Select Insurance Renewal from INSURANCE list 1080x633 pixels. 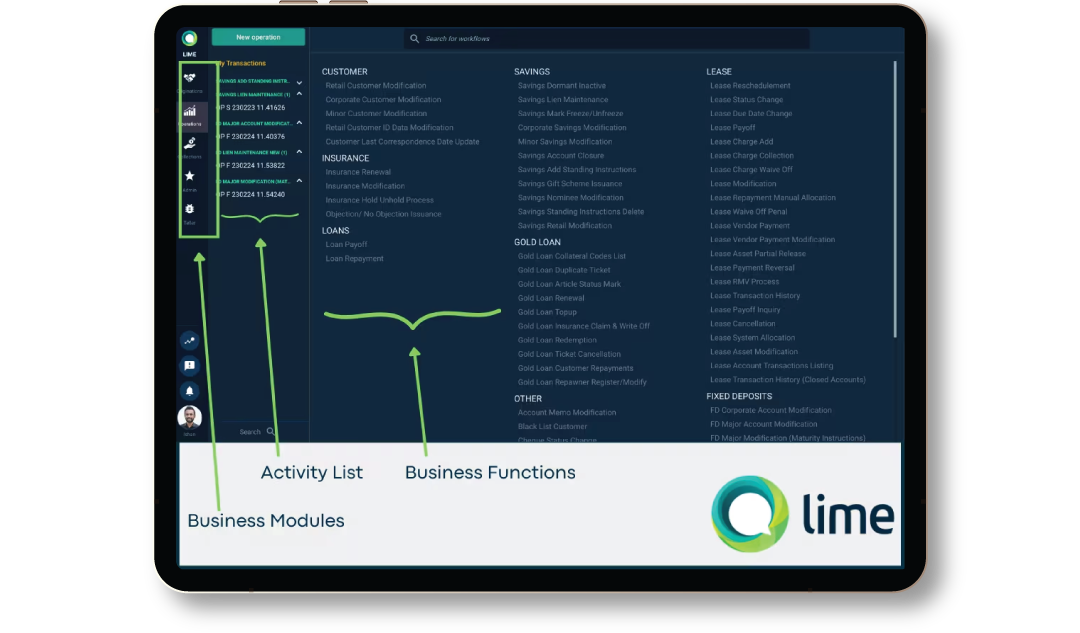[357, 171]
